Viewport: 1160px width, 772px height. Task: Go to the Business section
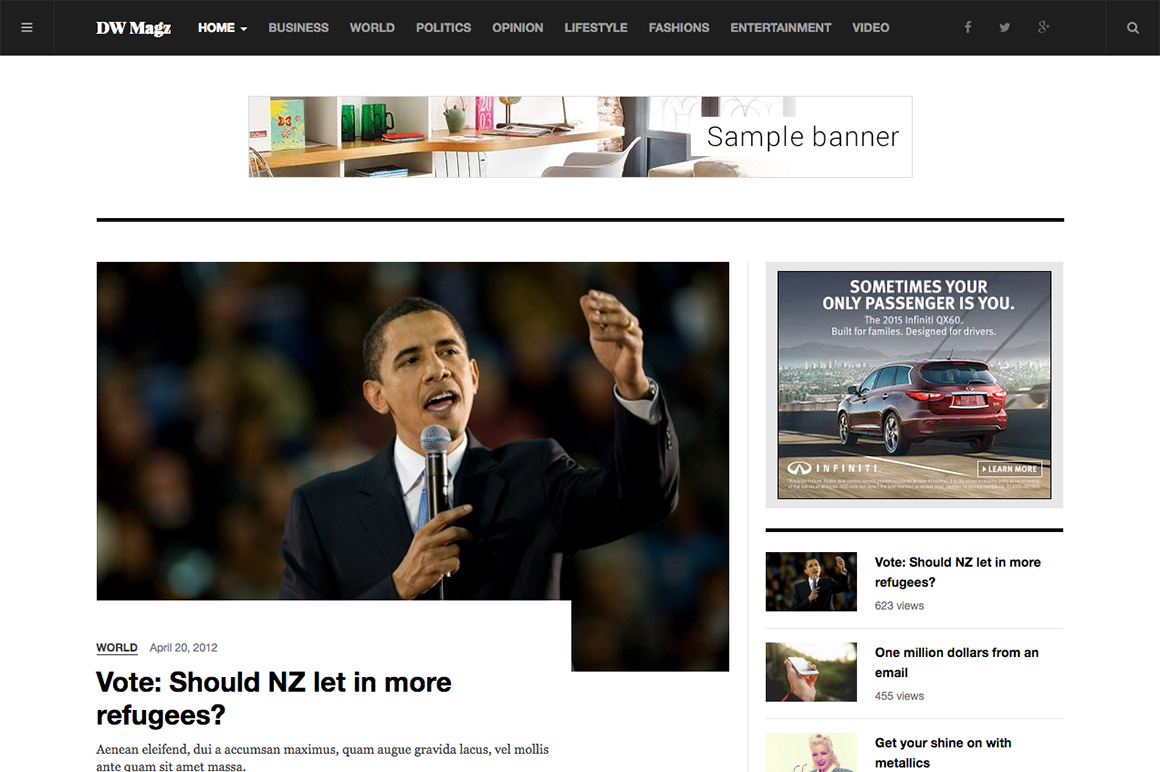point(298,28)
